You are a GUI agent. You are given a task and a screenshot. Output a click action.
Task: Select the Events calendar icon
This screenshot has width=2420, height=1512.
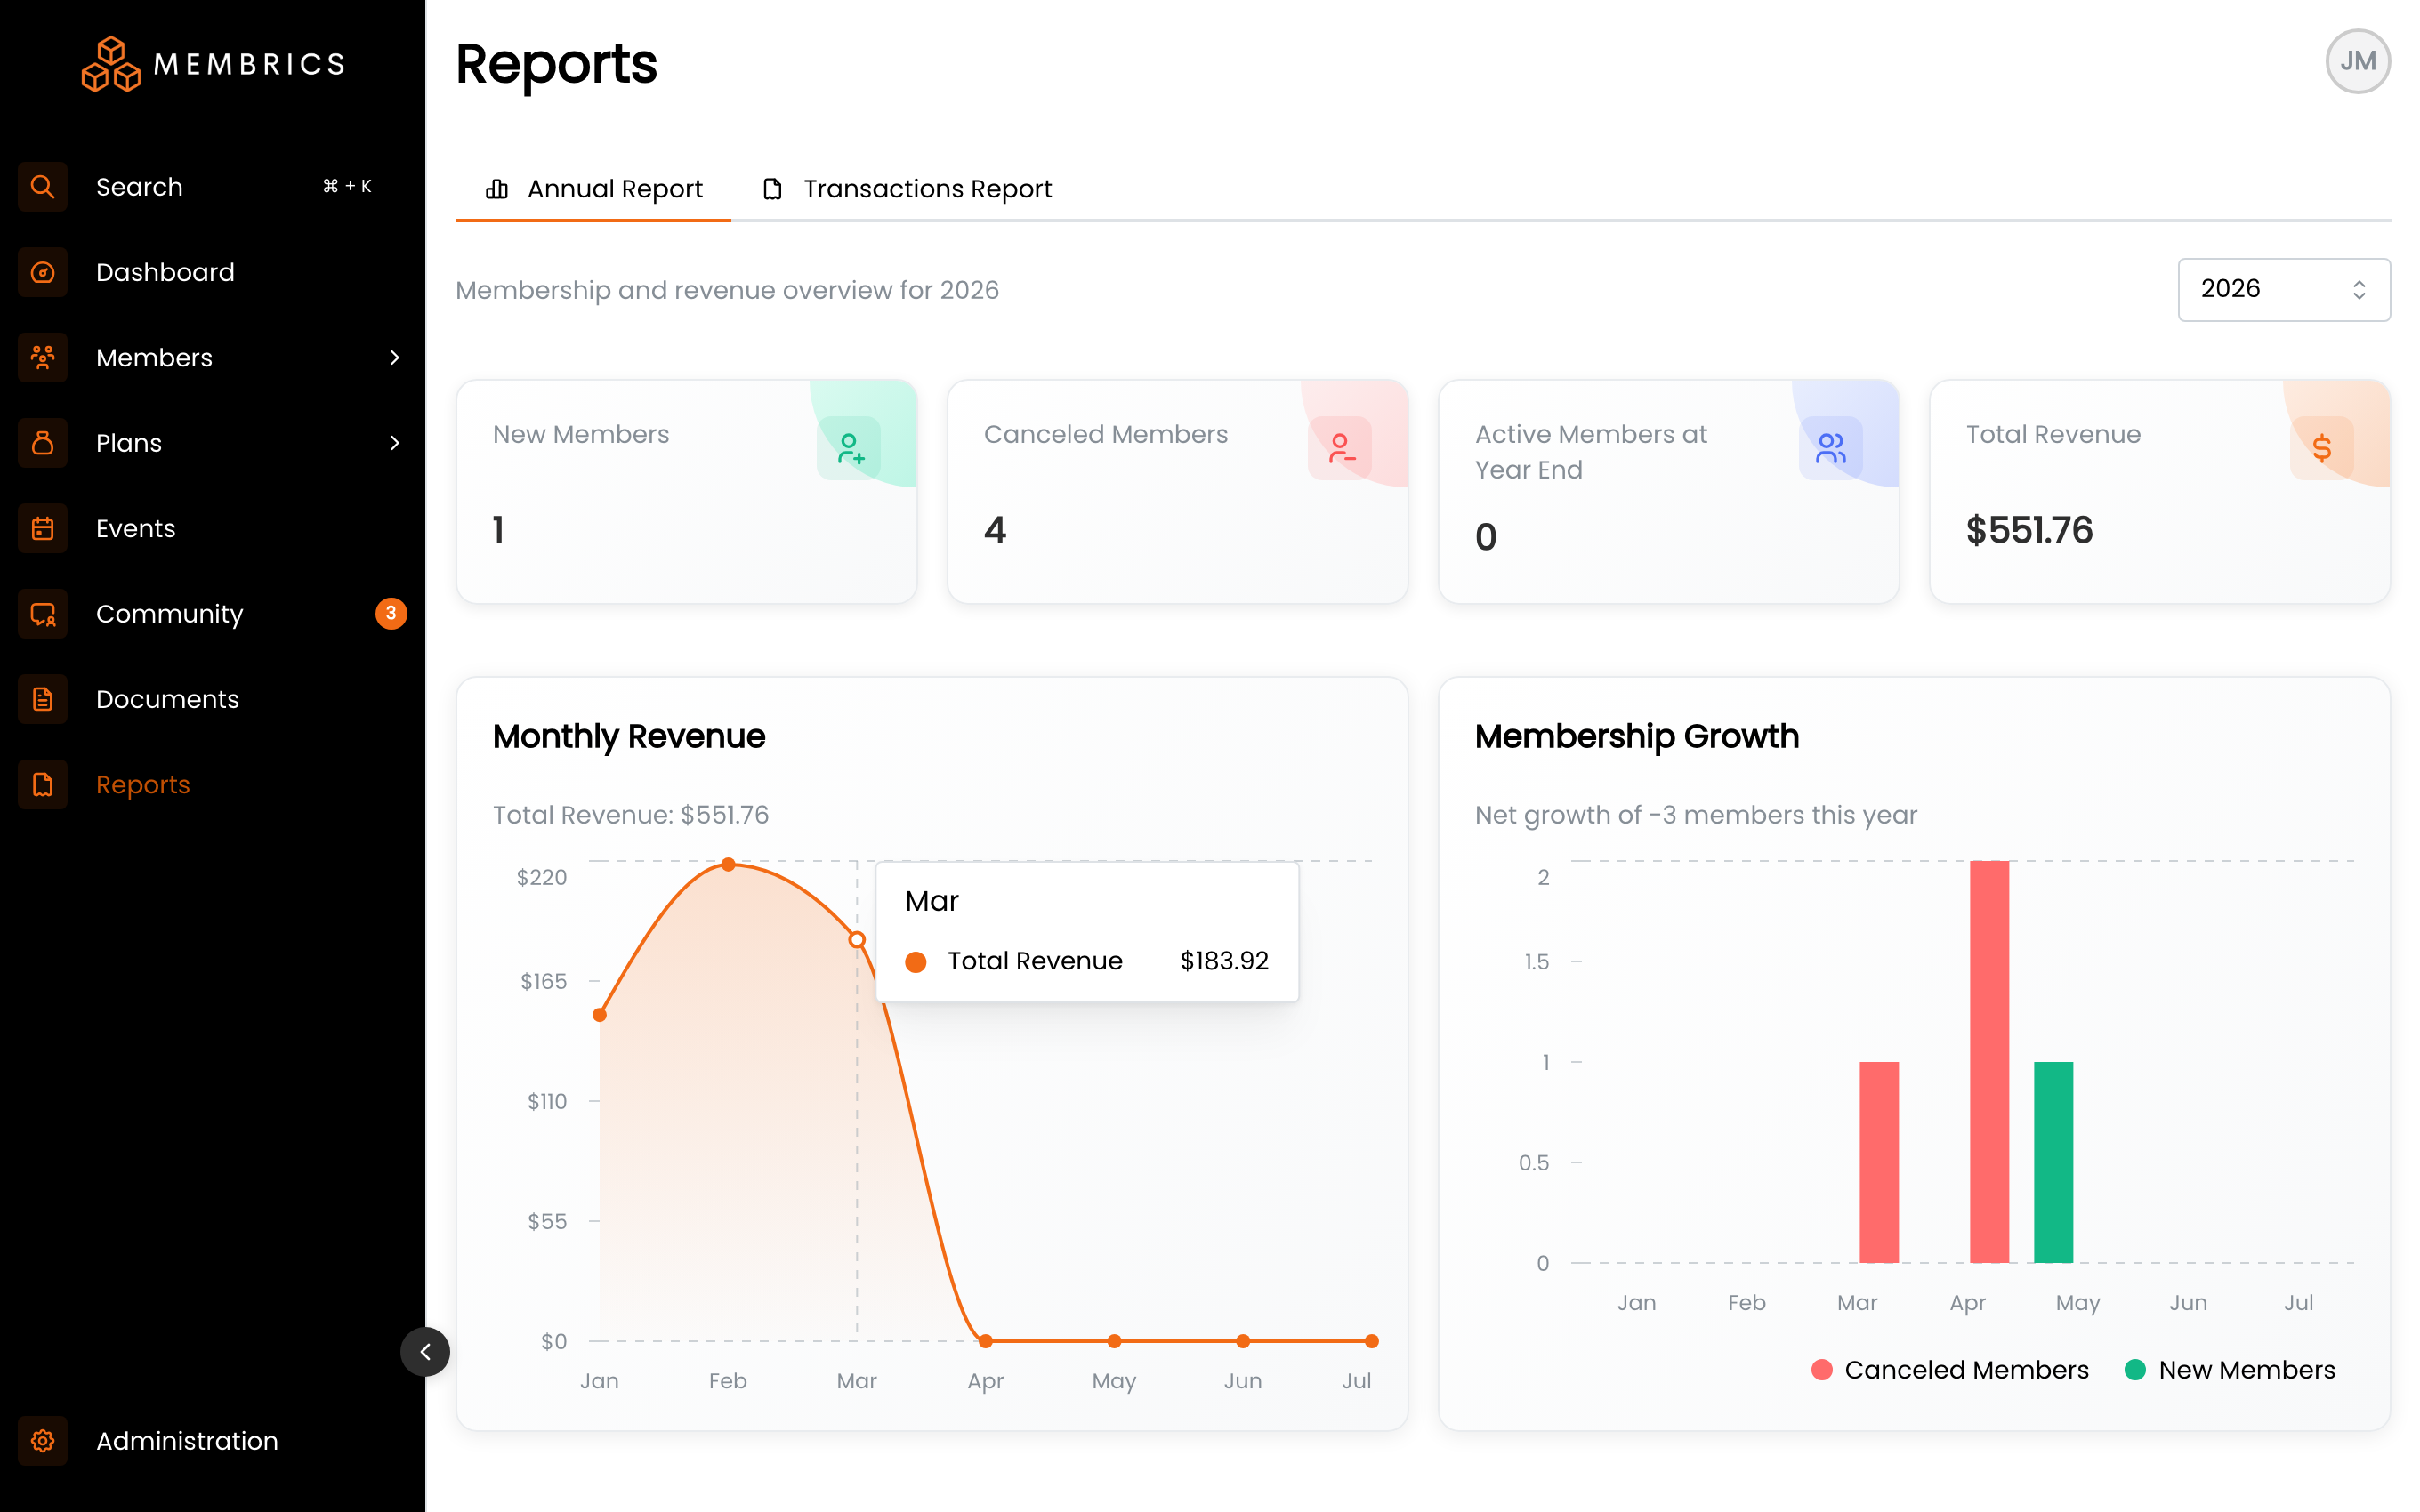[x=42, y=528]
